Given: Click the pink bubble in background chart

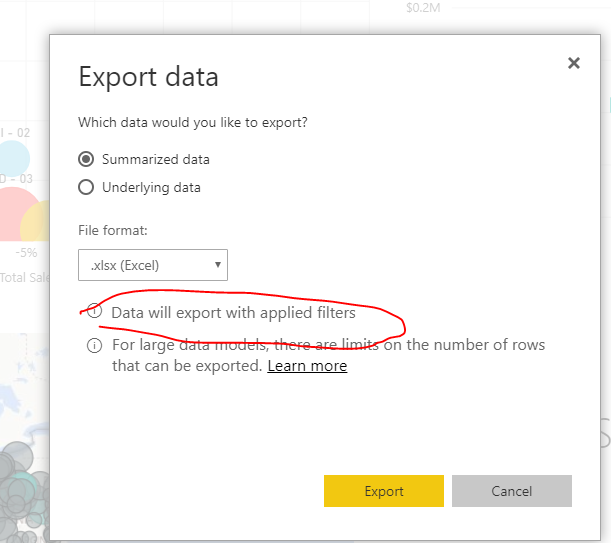Looking at the screenshot, I should (14, 214).
